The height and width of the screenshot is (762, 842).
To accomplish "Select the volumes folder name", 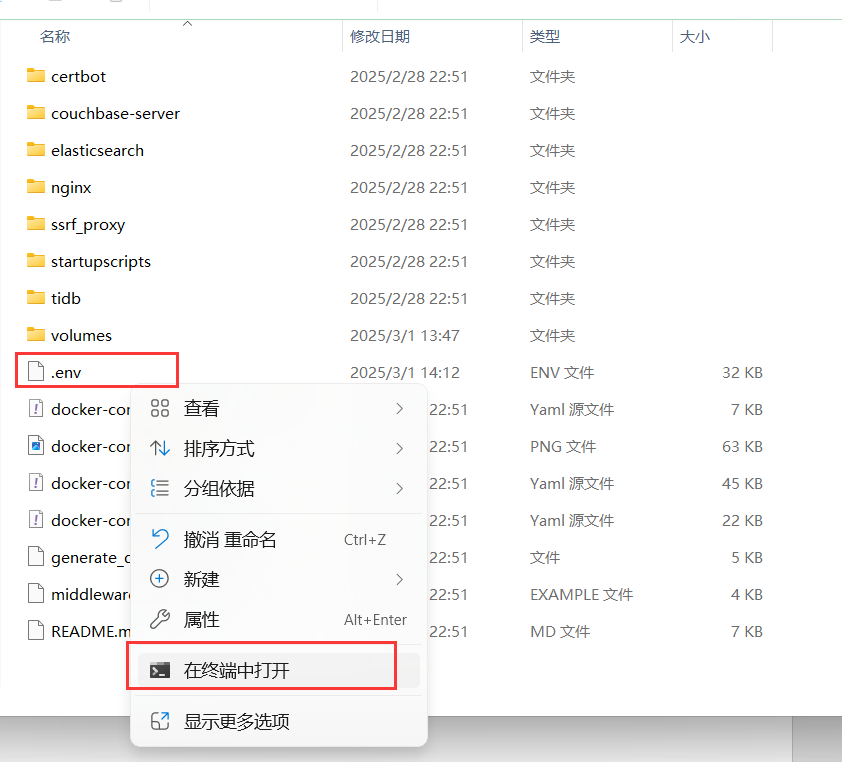I will click(x=82, y=336).
